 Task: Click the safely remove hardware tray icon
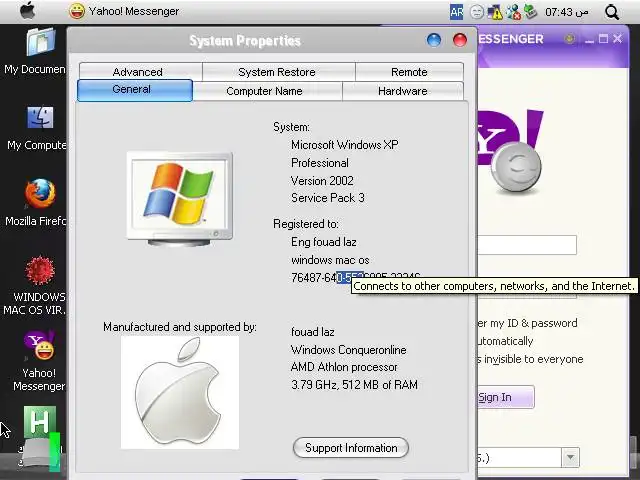530,11
